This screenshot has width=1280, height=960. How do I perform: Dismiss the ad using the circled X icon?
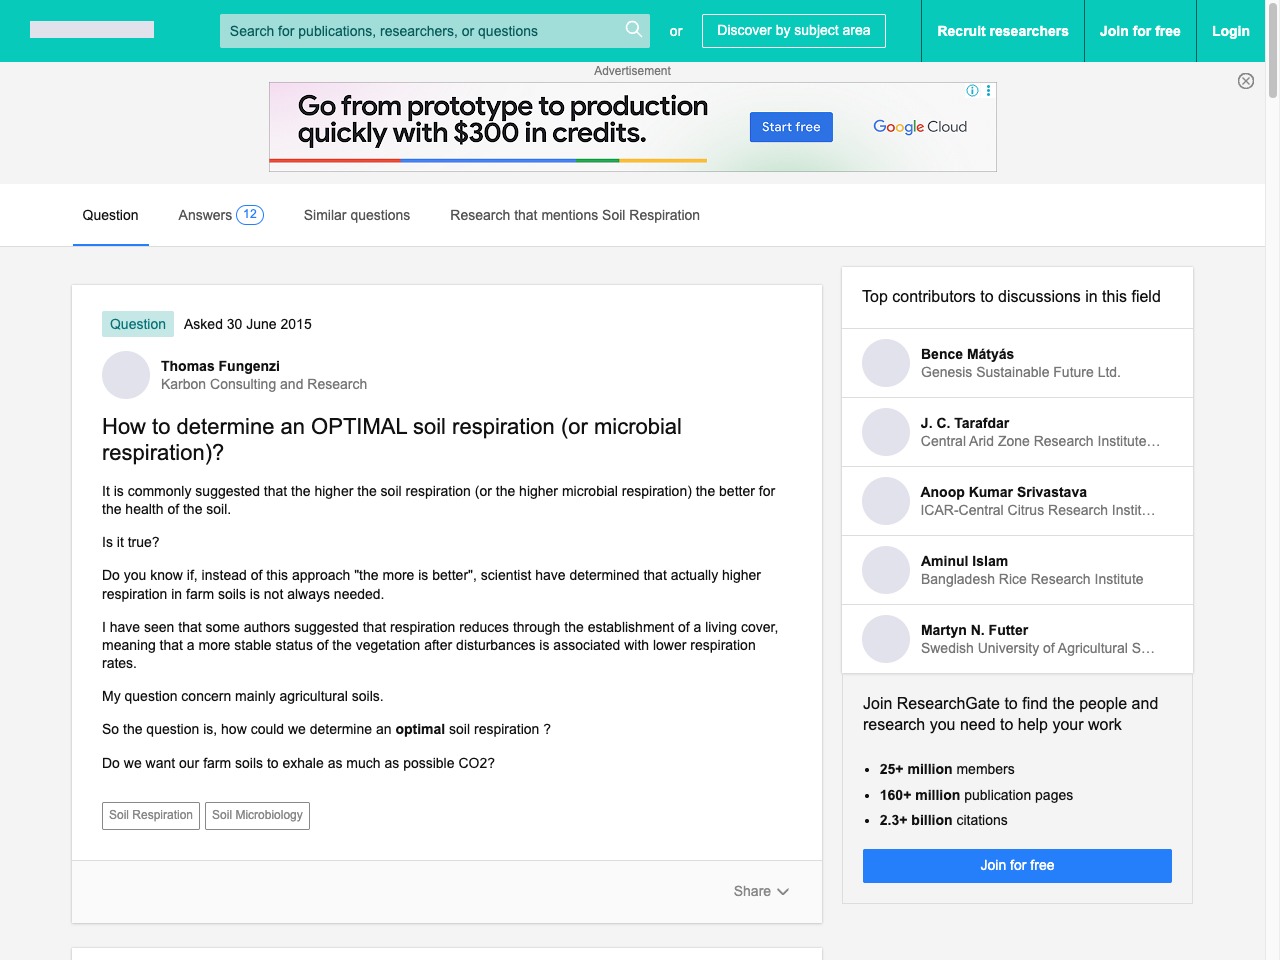click(x=1245, y=81)
